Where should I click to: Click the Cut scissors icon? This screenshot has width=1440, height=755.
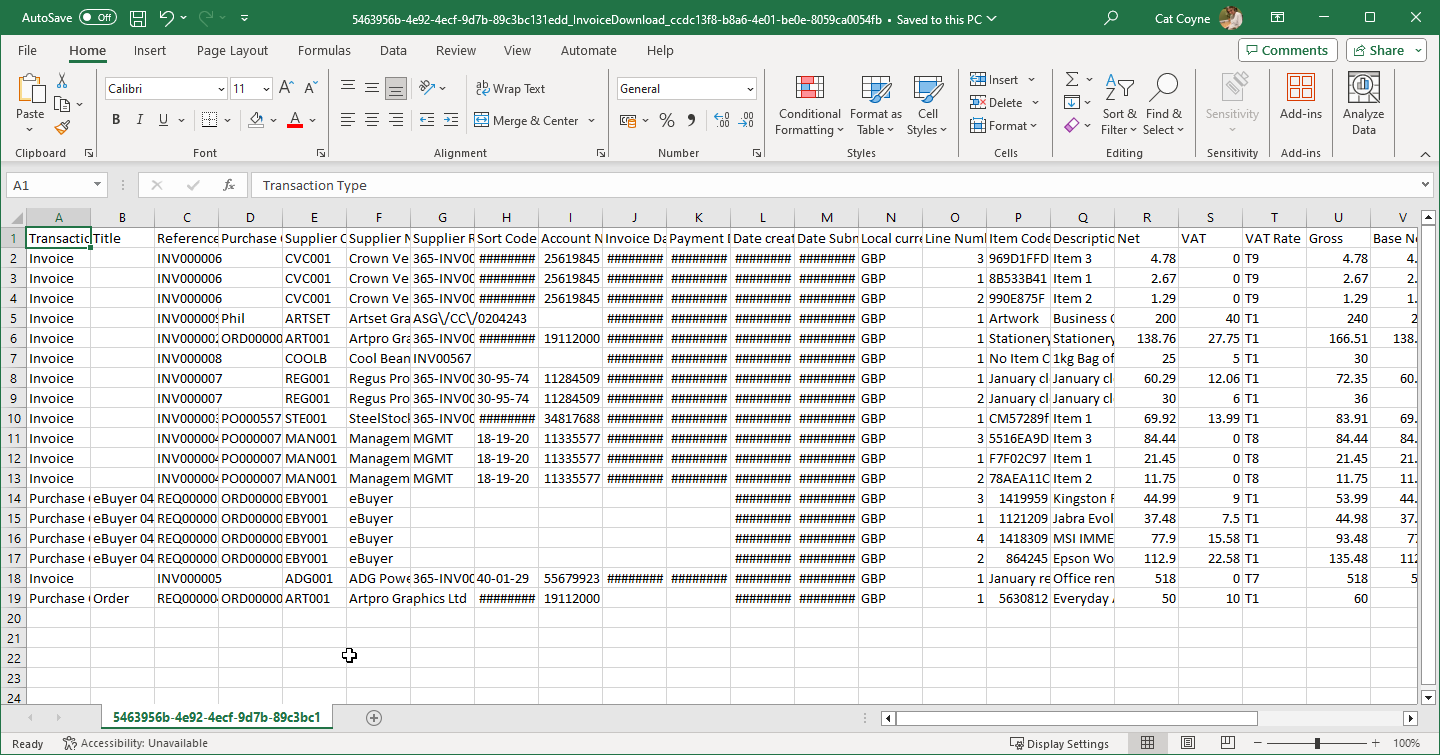point(62,81)
